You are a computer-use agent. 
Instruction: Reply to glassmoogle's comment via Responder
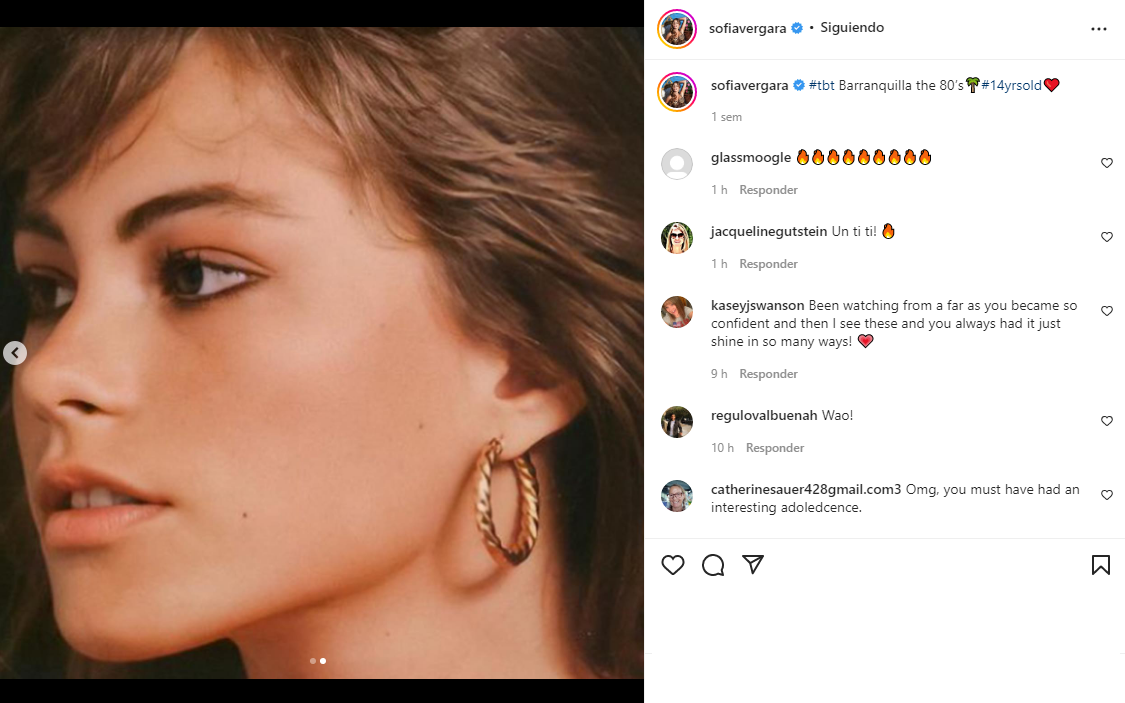click(x=768, y=190)
